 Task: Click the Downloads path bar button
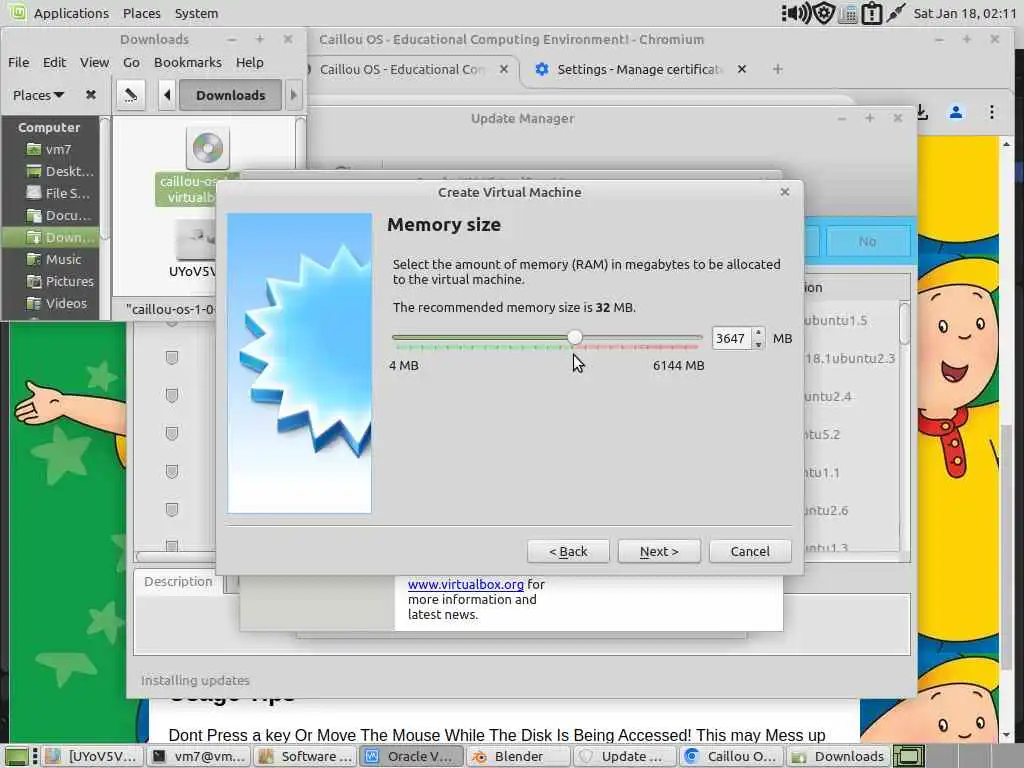(x=231, y=95)
